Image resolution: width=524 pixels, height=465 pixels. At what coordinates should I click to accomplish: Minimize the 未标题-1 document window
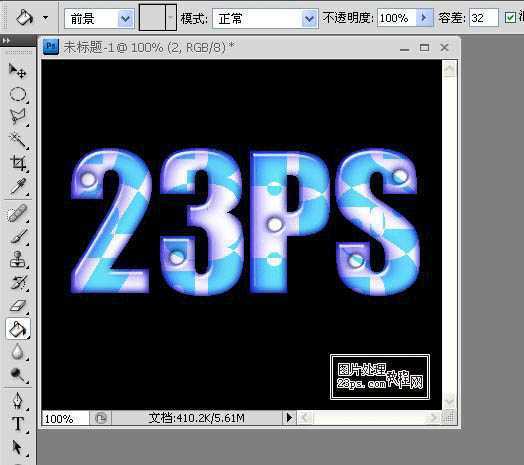pyautogui.click(x=405, y=48)
